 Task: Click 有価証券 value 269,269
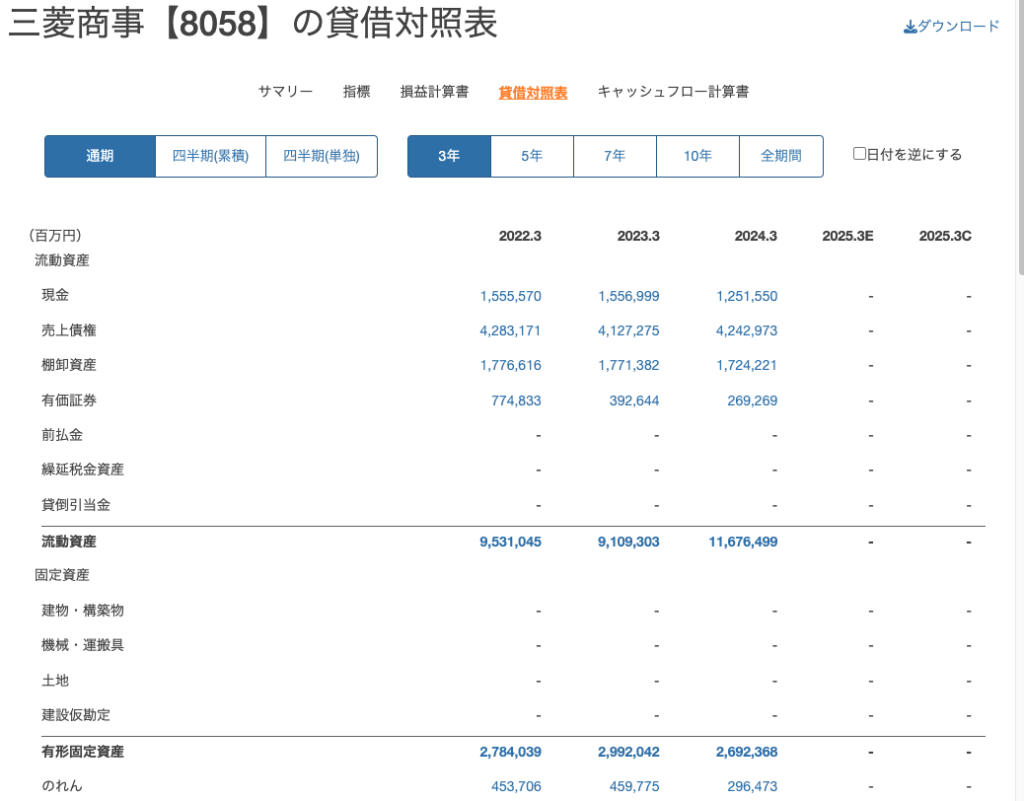coord(753,401)
